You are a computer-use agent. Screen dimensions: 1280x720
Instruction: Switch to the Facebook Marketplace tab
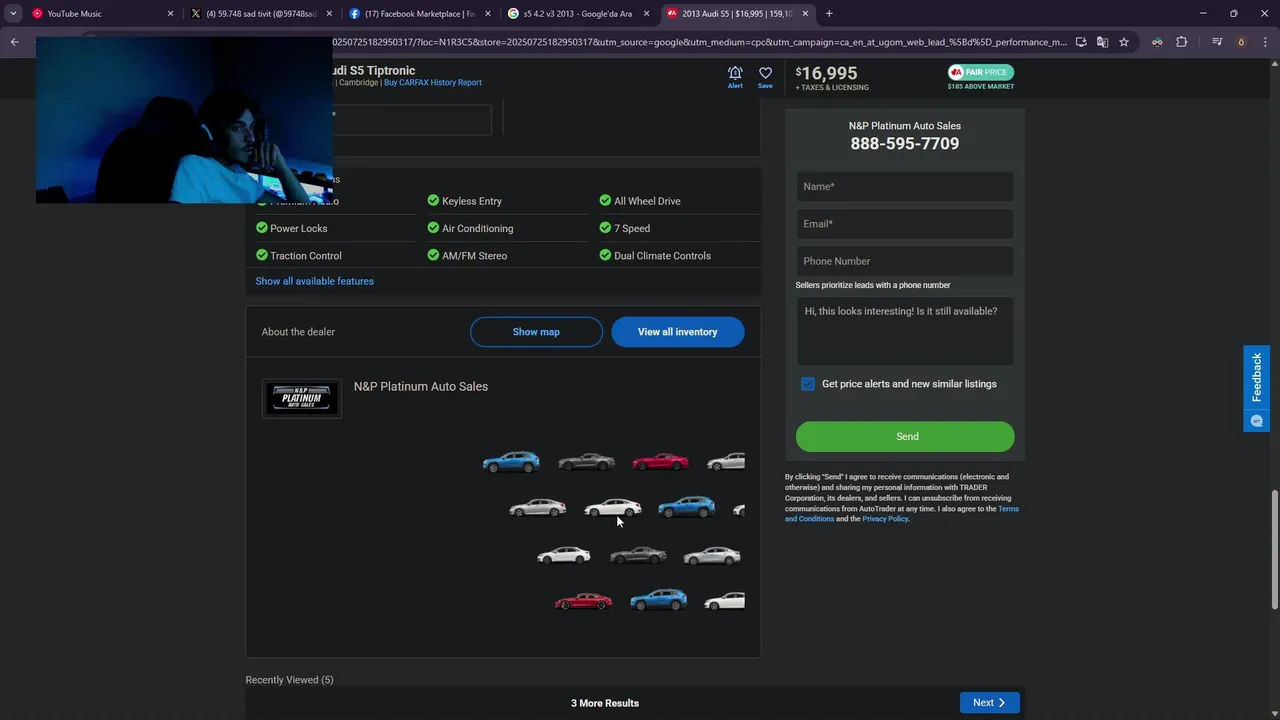(x=419, y=14)
